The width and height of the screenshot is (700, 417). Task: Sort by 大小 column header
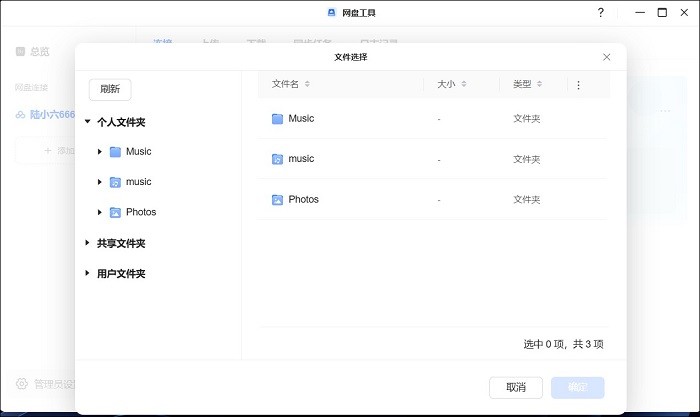(x=446, y=85)
